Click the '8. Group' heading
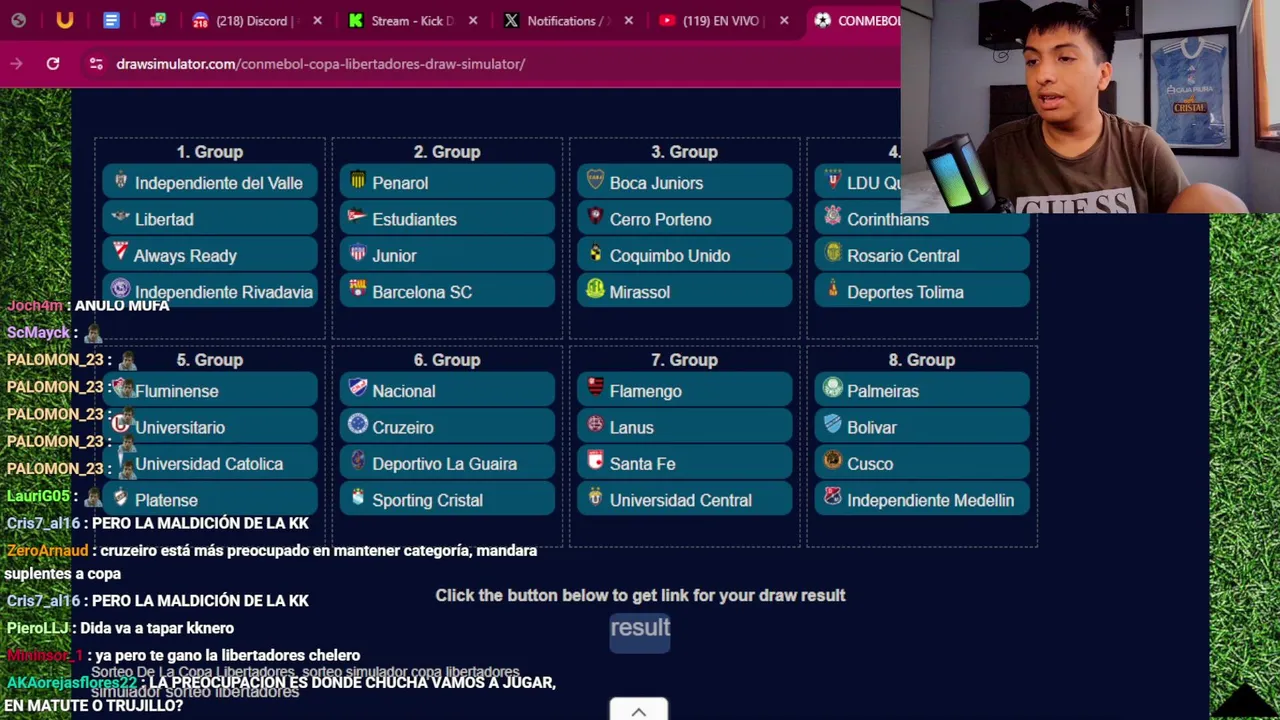 [x=922, y=360]
